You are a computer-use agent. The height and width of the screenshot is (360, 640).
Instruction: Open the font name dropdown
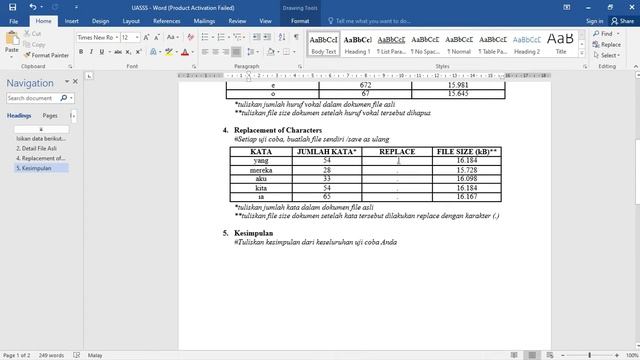coord(117,38)
